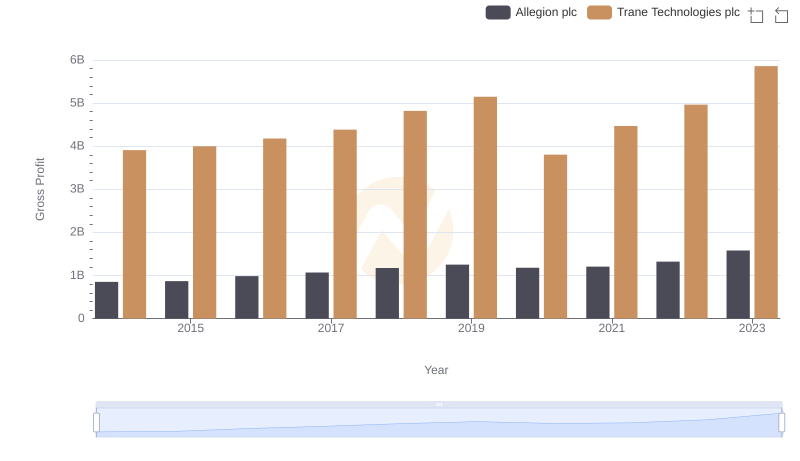800x461 pixels.
Task: Click the Trane Technologies plc legend label
Action: 678,13
